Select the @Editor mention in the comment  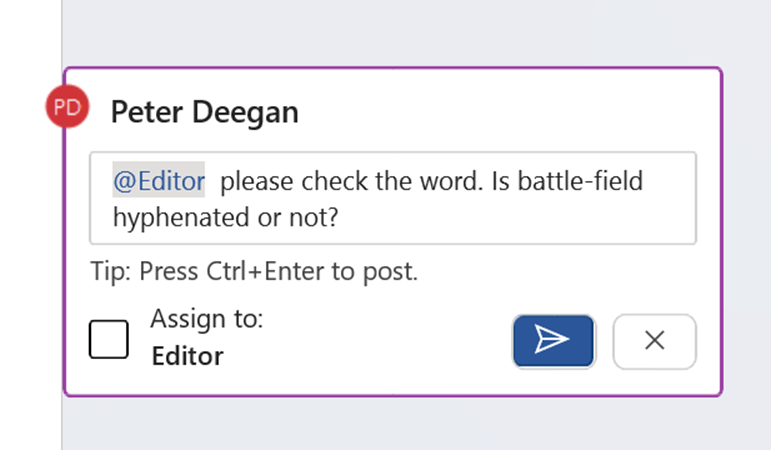[x=158, y=182]
